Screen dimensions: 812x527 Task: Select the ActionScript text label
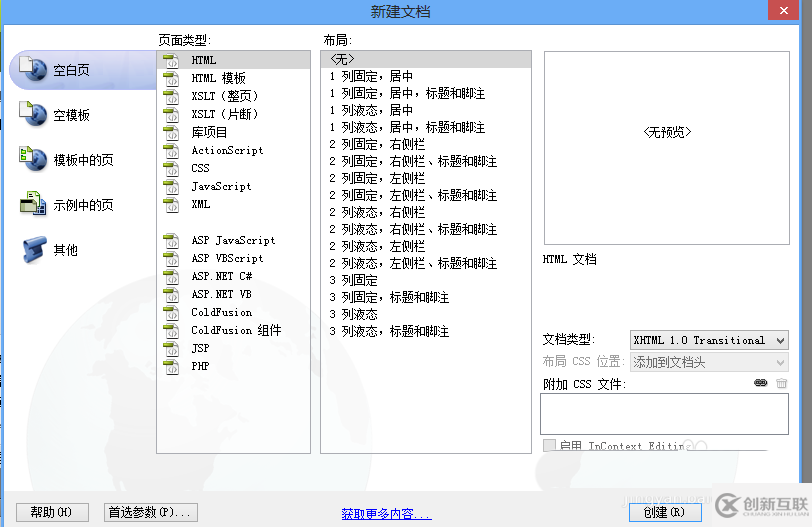(x=227, y=150)
